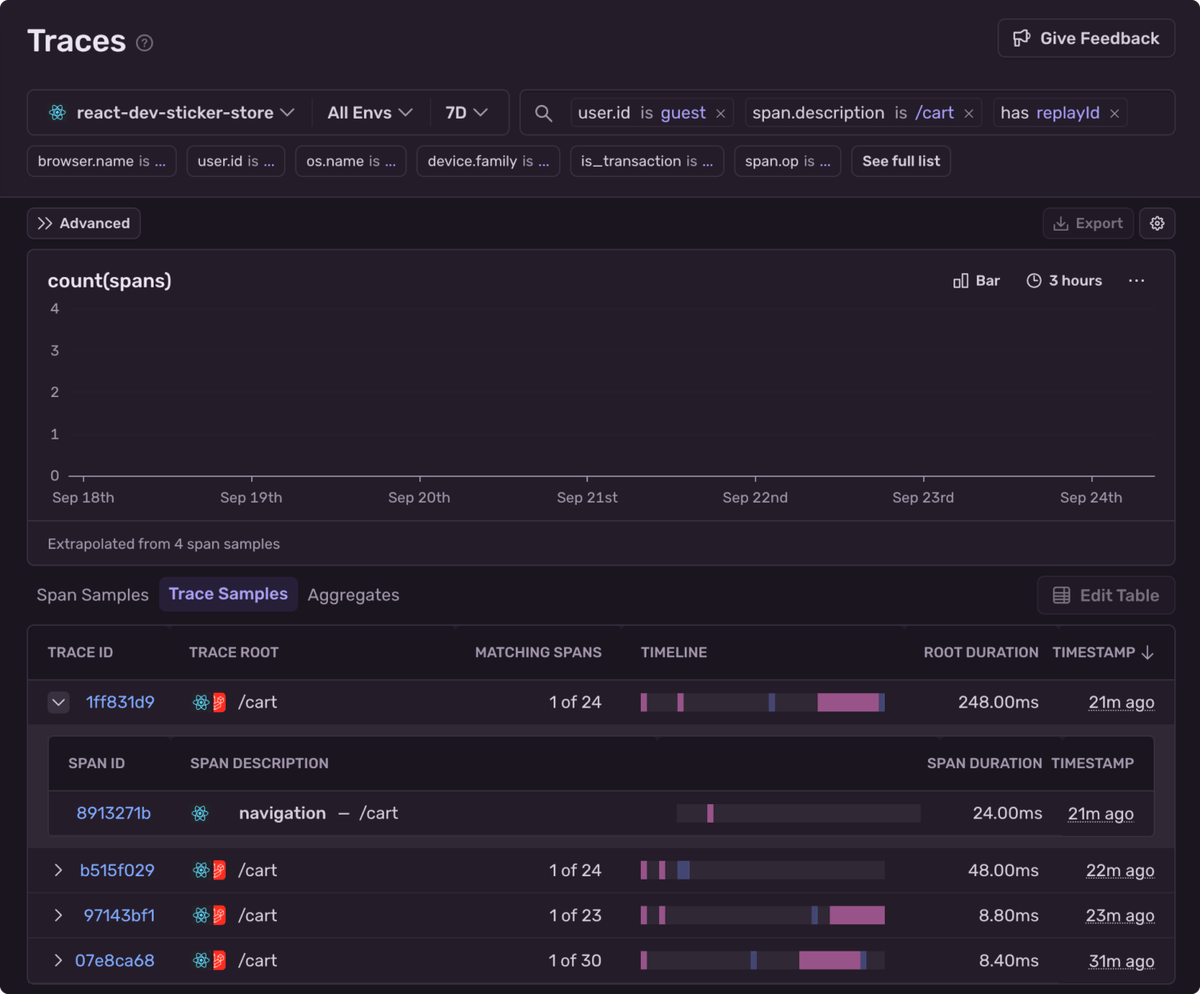Screen dimensions: 1200x994
Task: Open trace ID link 07e8ca68
Action: [x=114, y=960]
